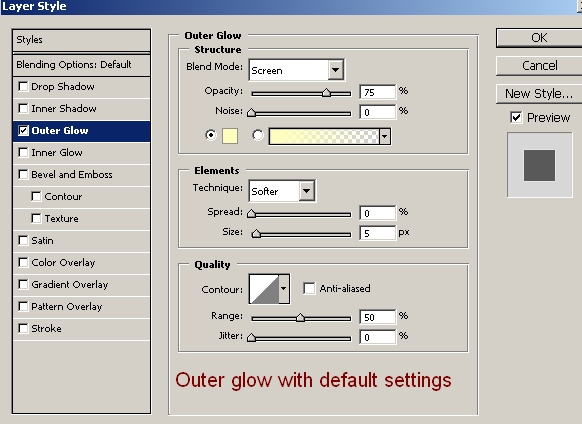
Task: Click the New Style button
Action: tap(539, 94)
